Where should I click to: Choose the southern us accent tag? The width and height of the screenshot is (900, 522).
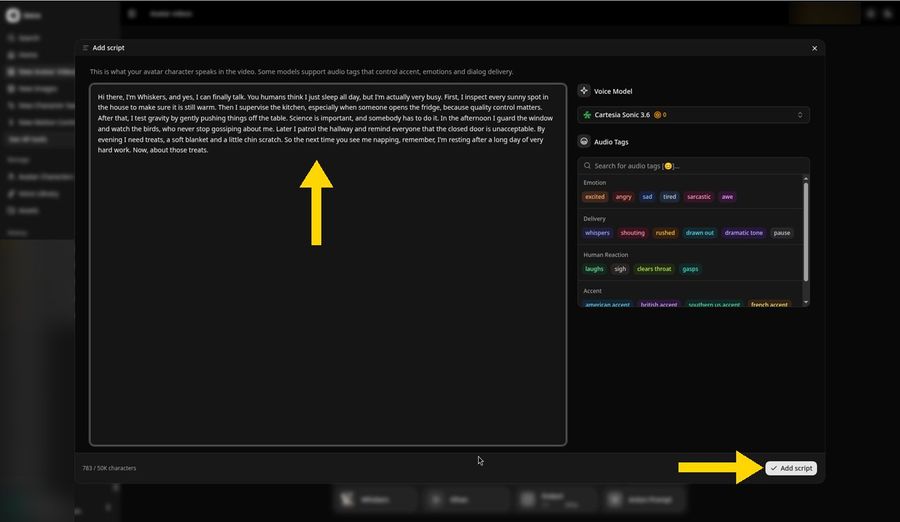click(714, 304)
